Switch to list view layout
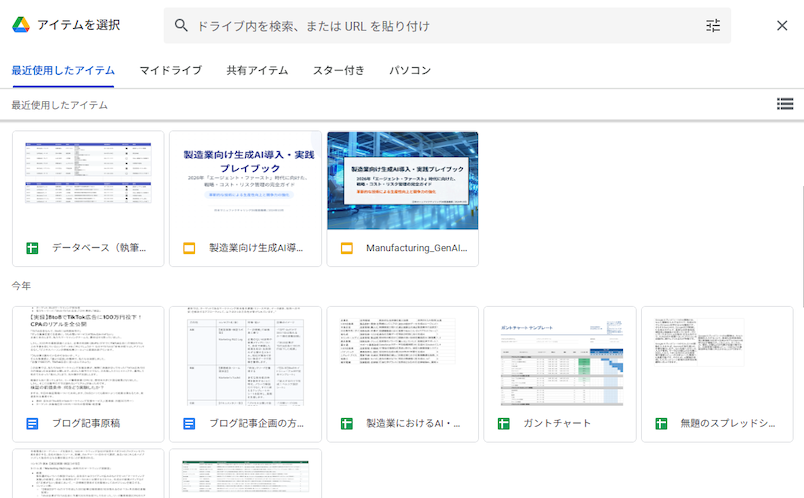Screen dimensions: 804x498 [x=785, y=104]
